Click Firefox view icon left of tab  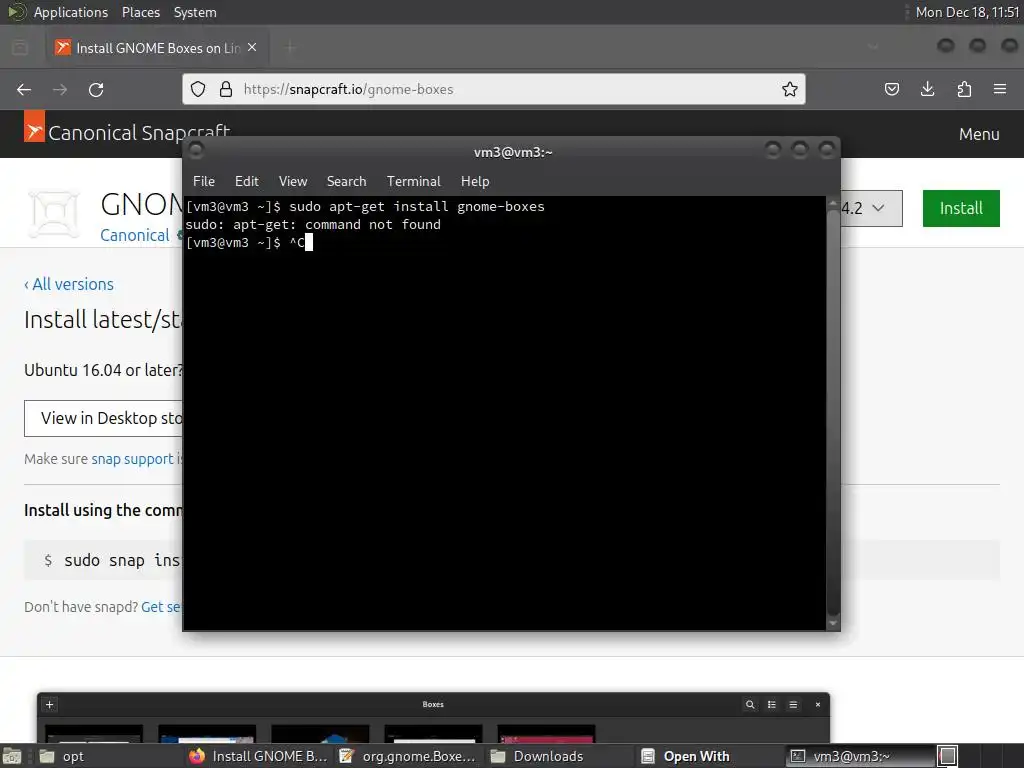pos(20,48)
